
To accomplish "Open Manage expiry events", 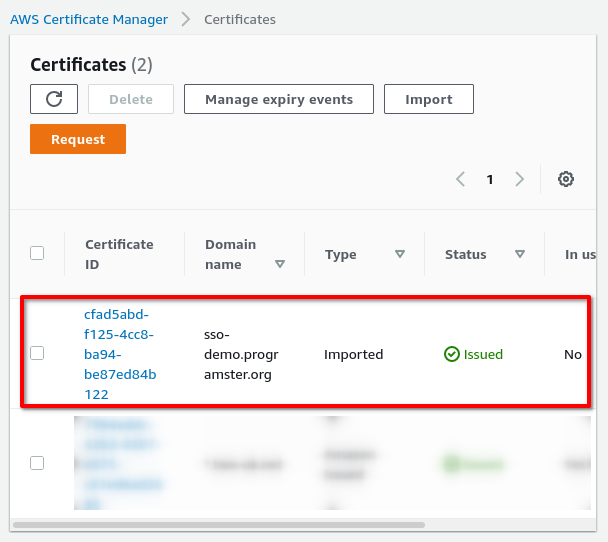I will pyautogui.click(x=279, y=99).
